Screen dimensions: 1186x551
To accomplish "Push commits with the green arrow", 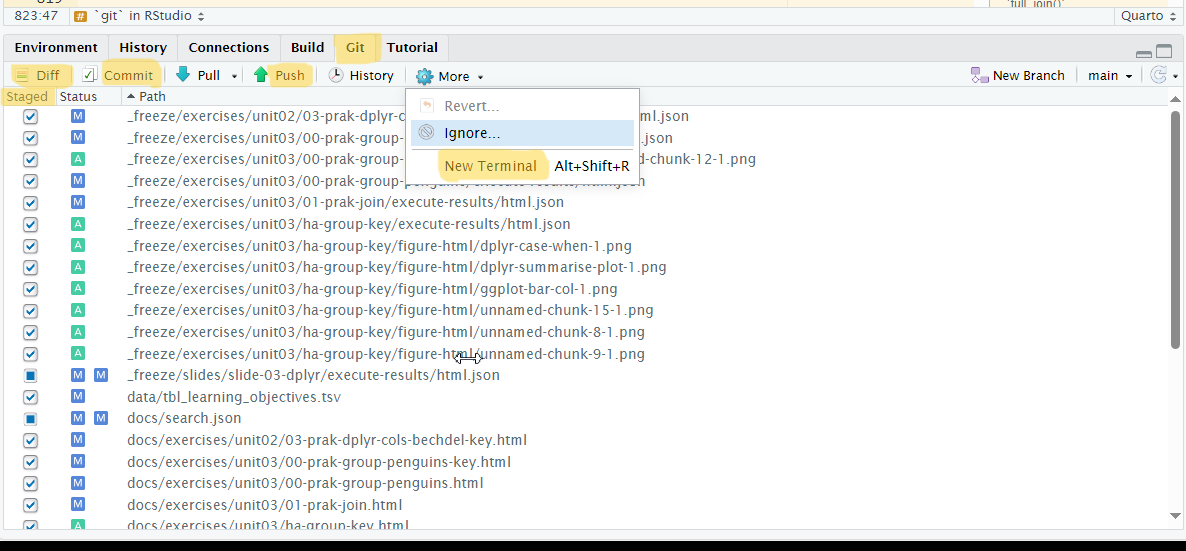I will pyautogui.click(x=261, y=75).
